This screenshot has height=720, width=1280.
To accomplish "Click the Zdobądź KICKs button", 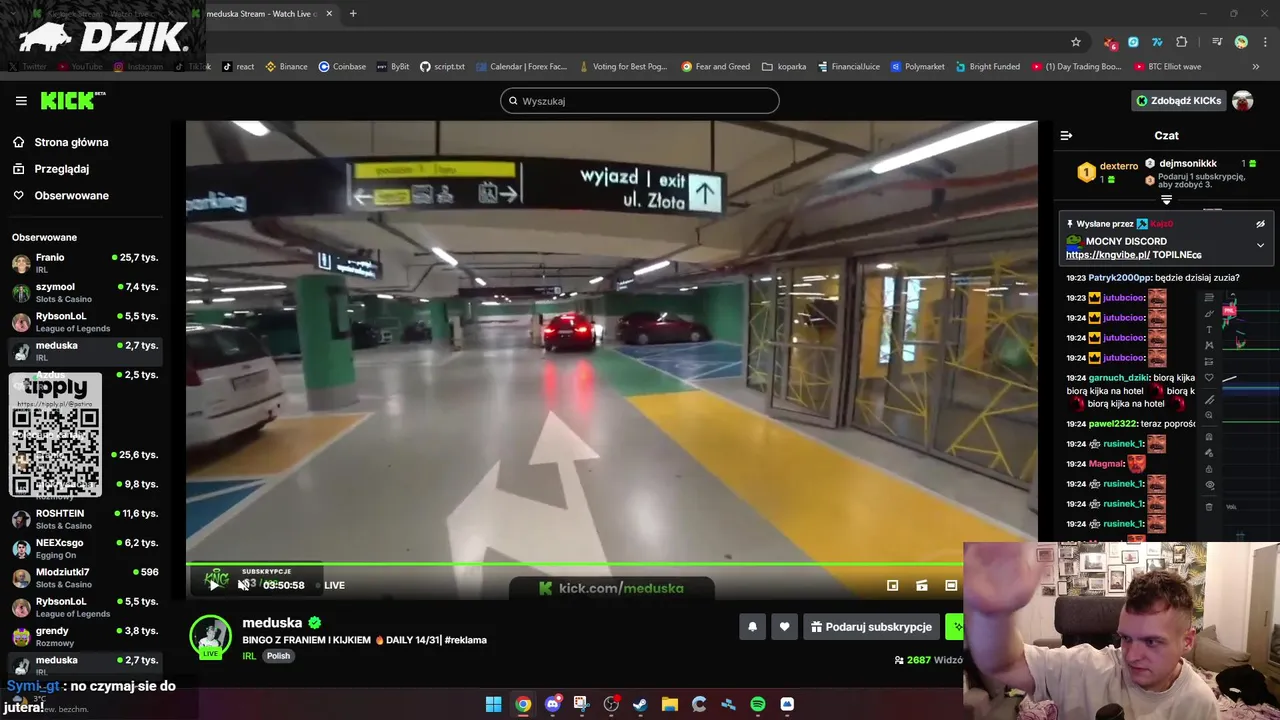I will [x=1178, y=101].
